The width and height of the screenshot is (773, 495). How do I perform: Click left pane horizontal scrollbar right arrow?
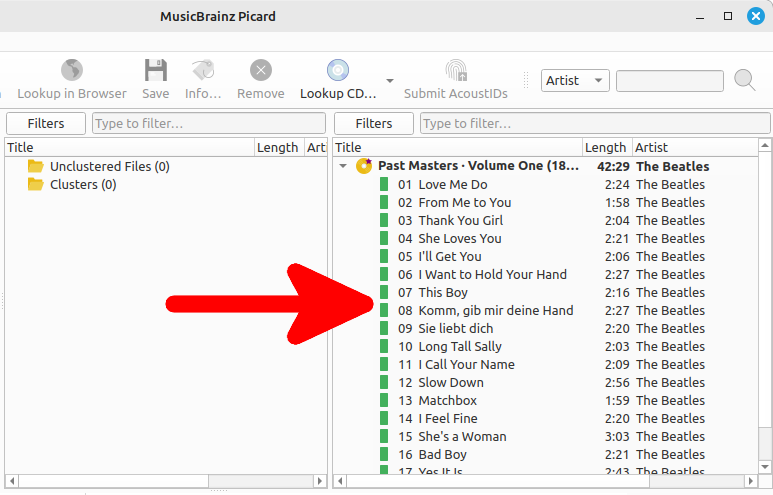click(320, 481)
